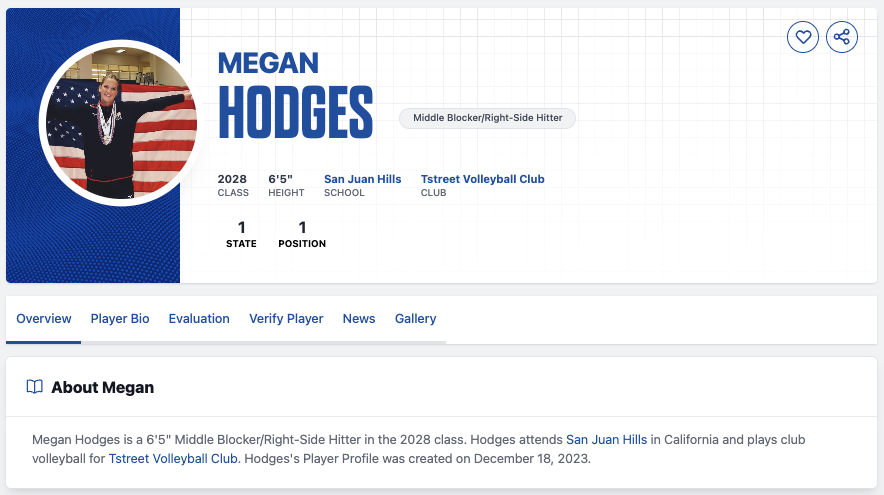Screen dimensions: 884x495
Task: Click the 2028 class value
Action: pos(232,179)
